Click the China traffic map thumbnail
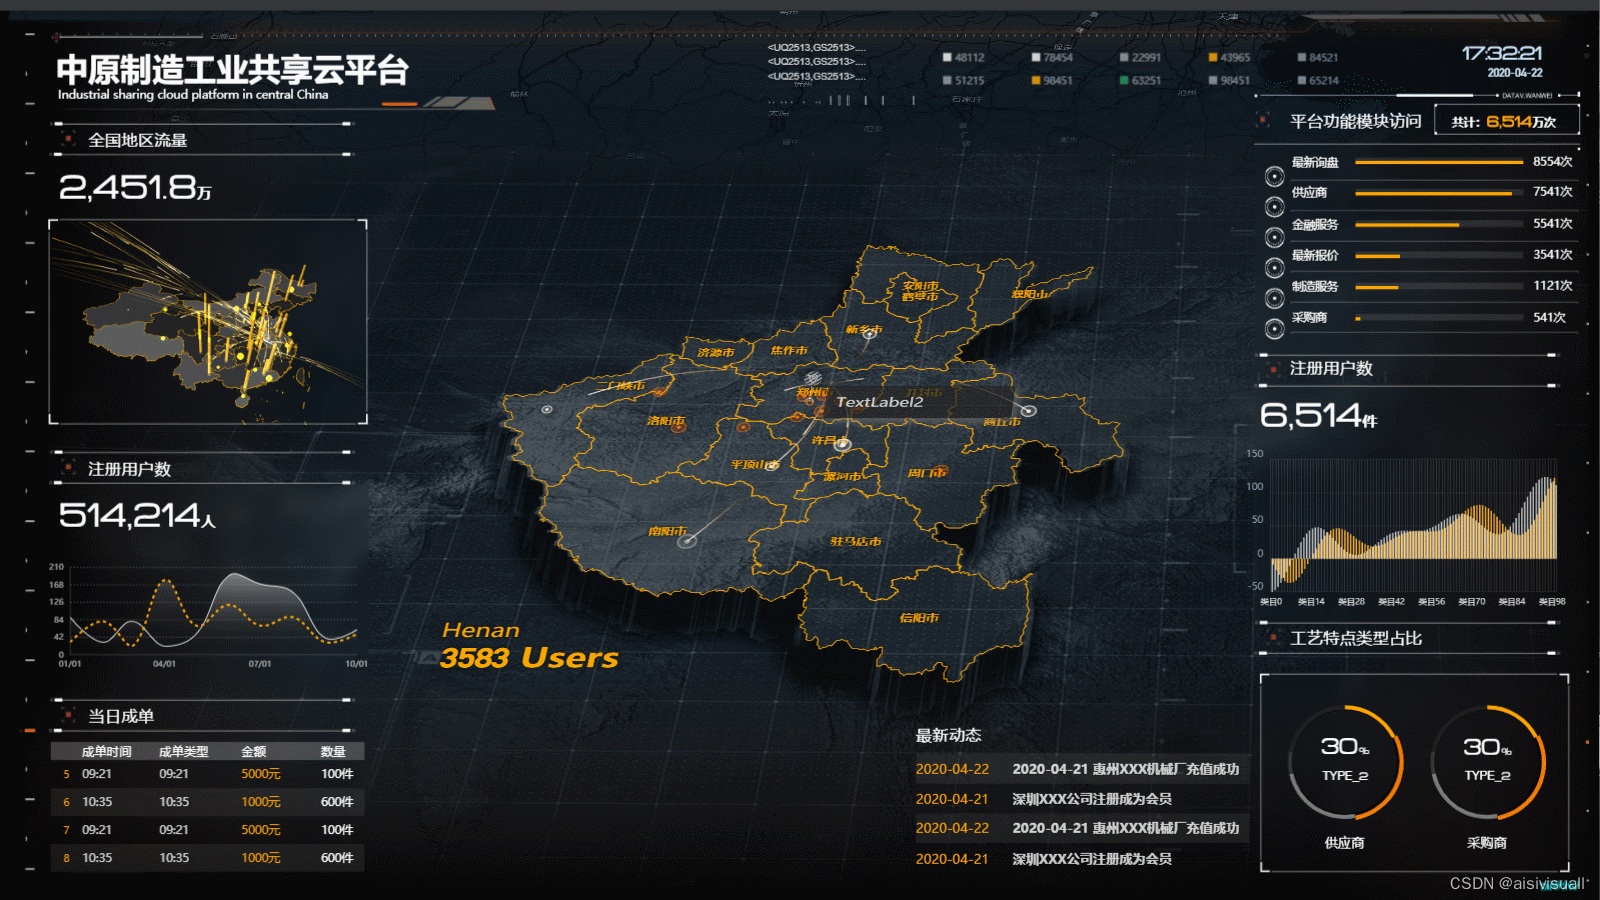Screen dimensions: 1600x900 [208, 322]
